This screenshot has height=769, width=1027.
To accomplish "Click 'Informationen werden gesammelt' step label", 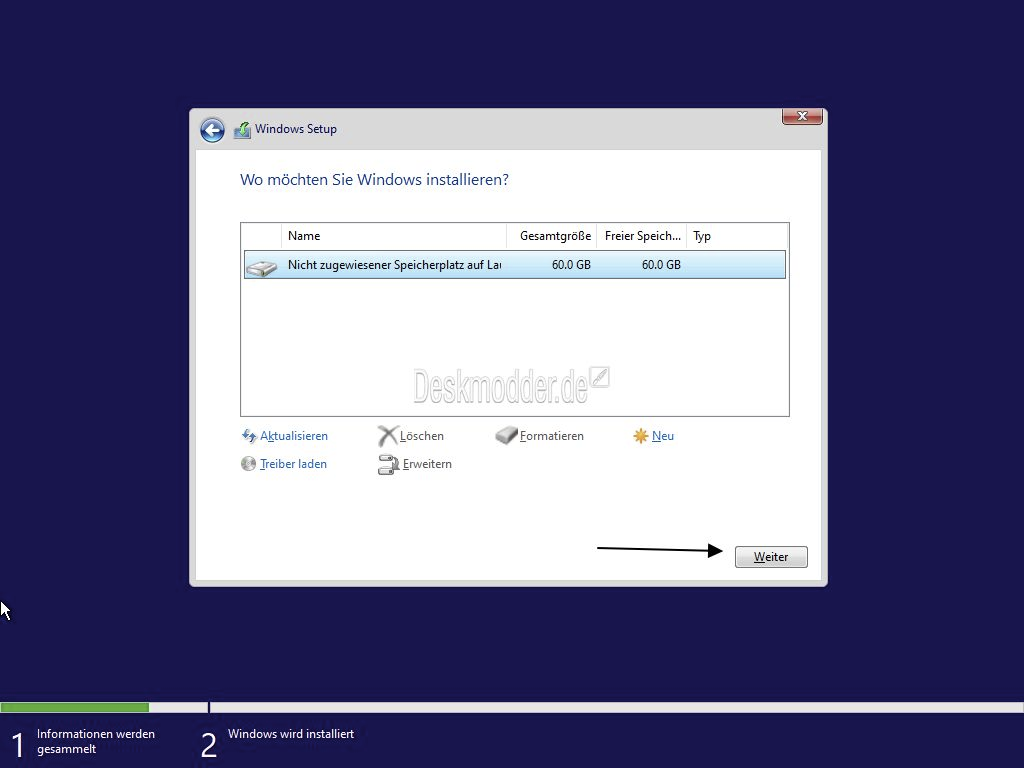I will 96,741.
